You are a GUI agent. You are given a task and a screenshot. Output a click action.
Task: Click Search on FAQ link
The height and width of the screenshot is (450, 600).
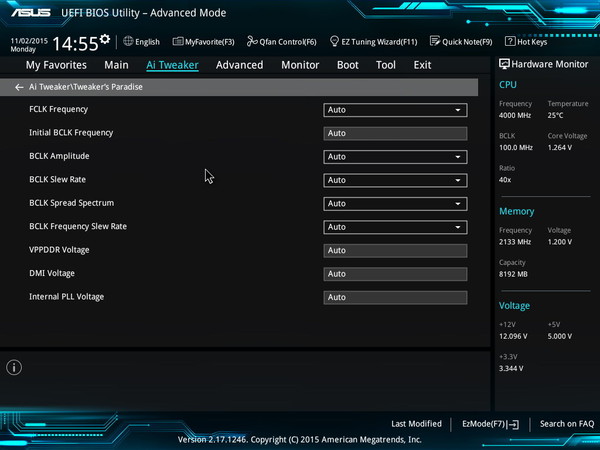(x=567, y=424)
